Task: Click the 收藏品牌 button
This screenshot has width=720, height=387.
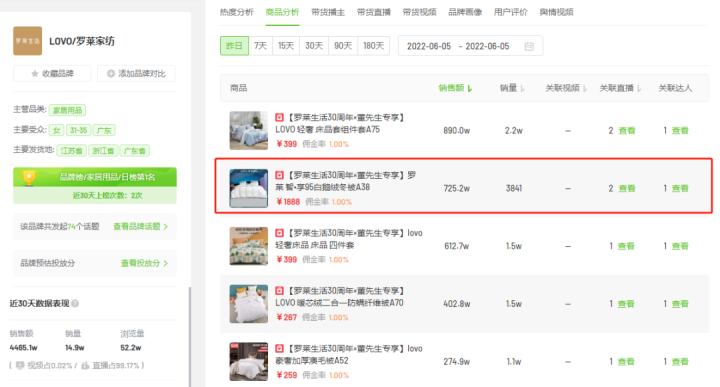Action: pyautogui.click(x=52, y=73)
